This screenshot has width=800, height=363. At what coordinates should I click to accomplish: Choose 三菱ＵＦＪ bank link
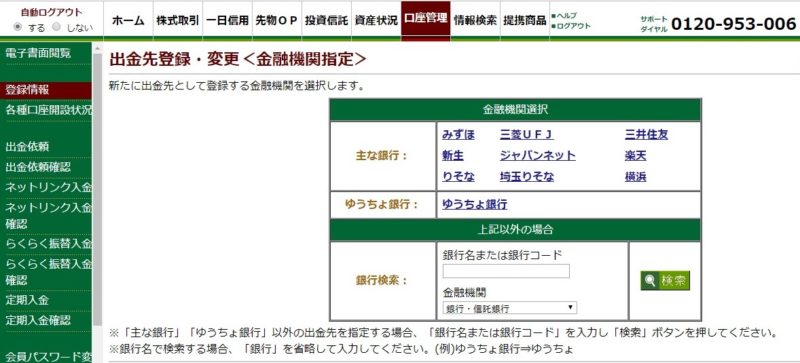527,135
